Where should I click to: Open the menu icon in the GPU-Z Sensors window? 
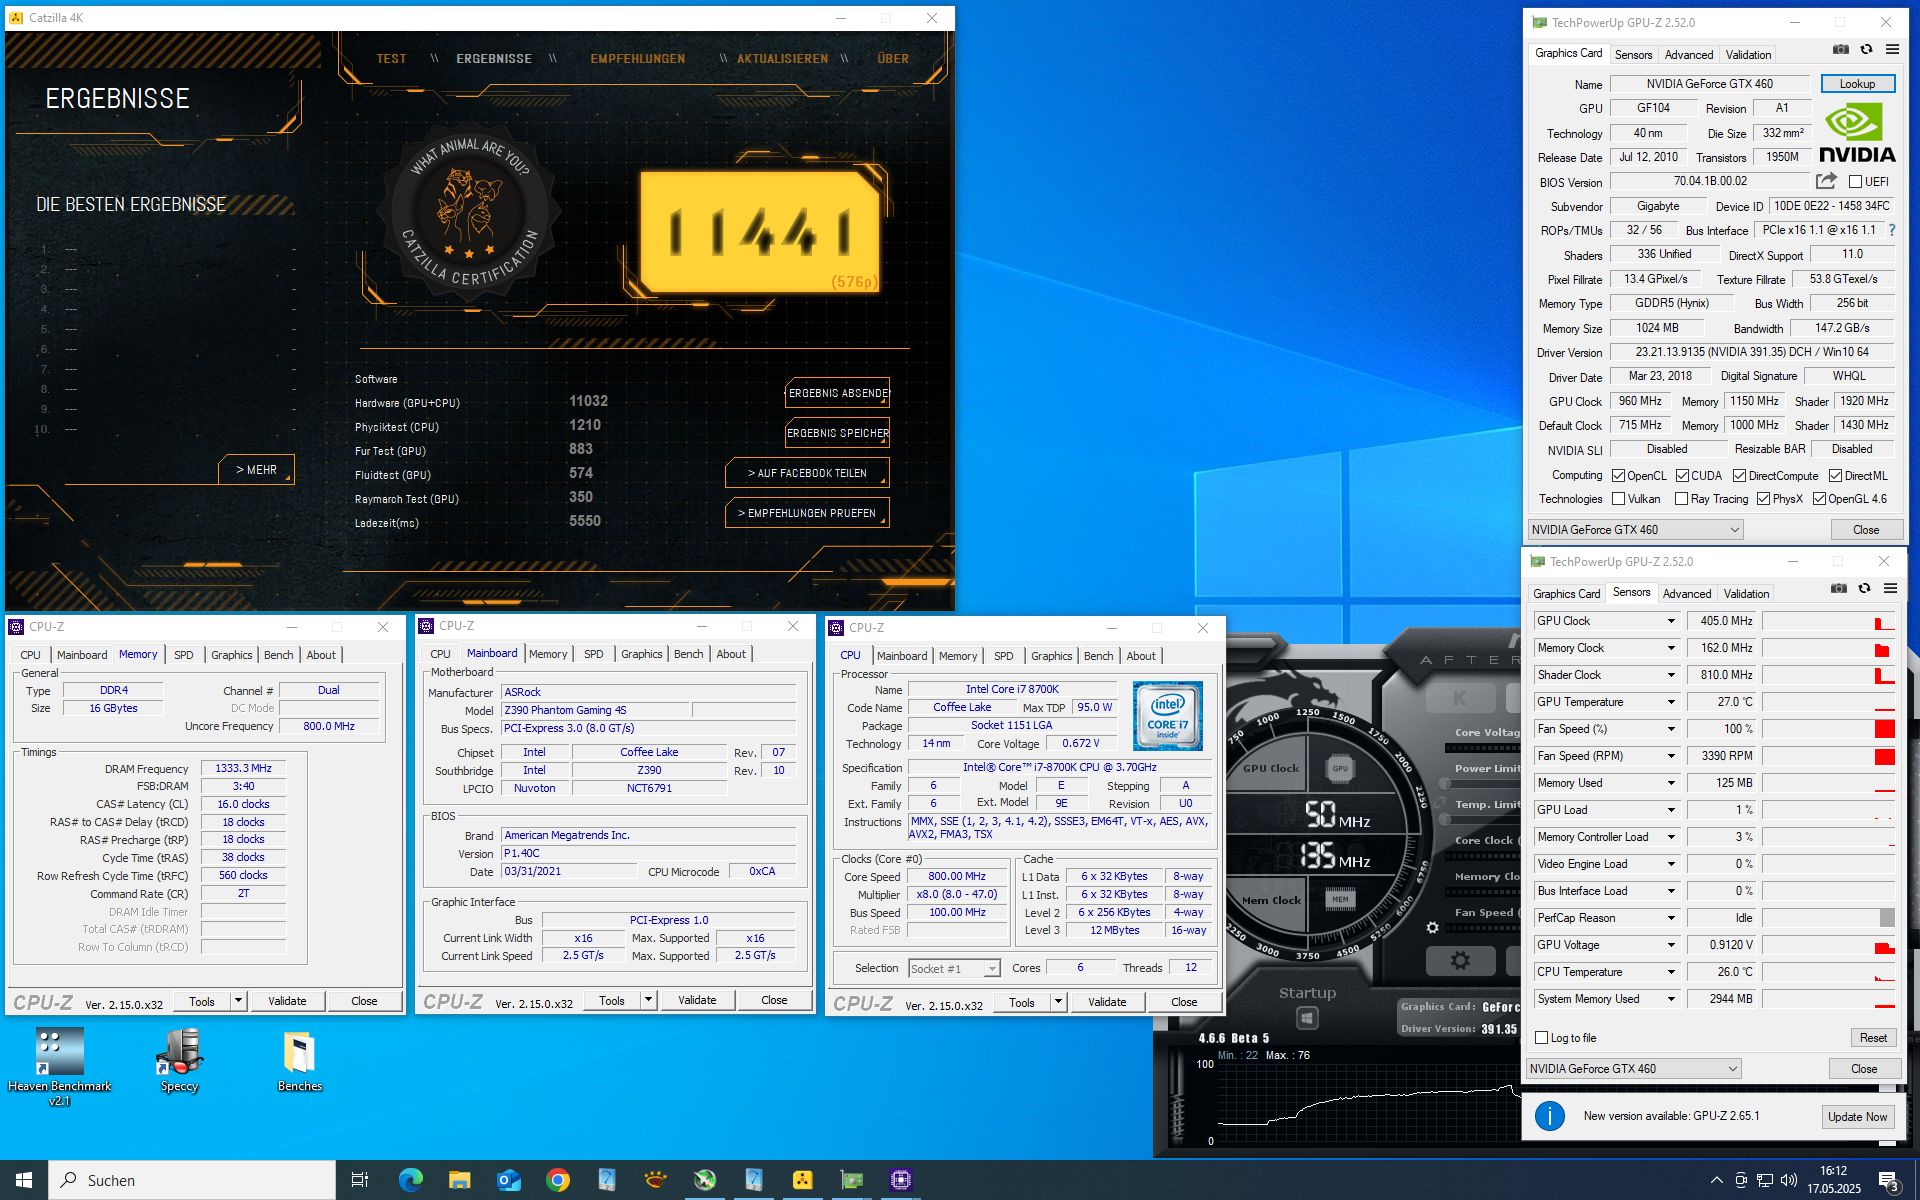1890,588
